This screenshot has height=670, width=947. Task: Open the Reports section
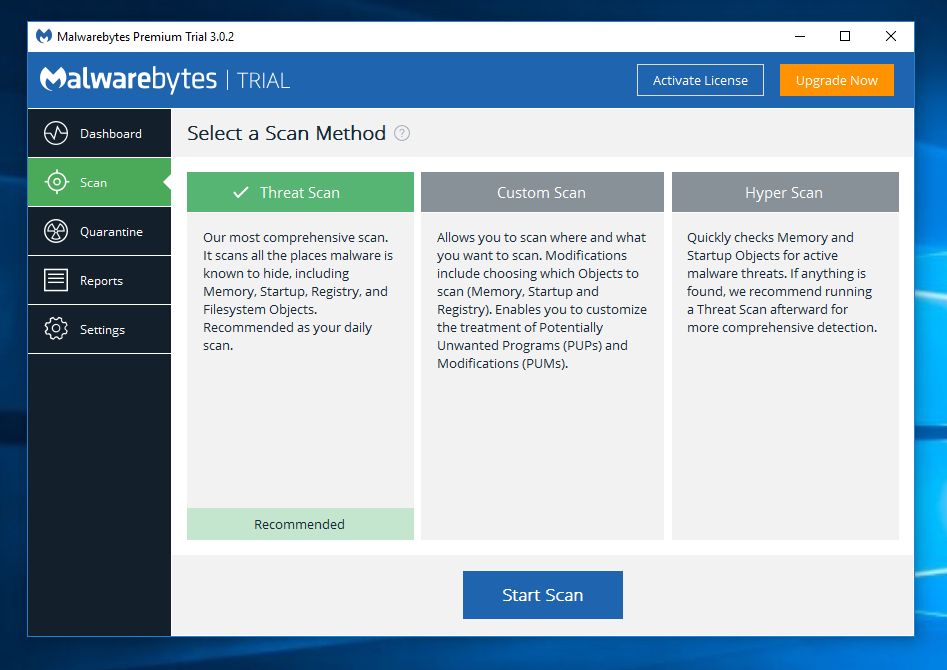click(100, 280)
